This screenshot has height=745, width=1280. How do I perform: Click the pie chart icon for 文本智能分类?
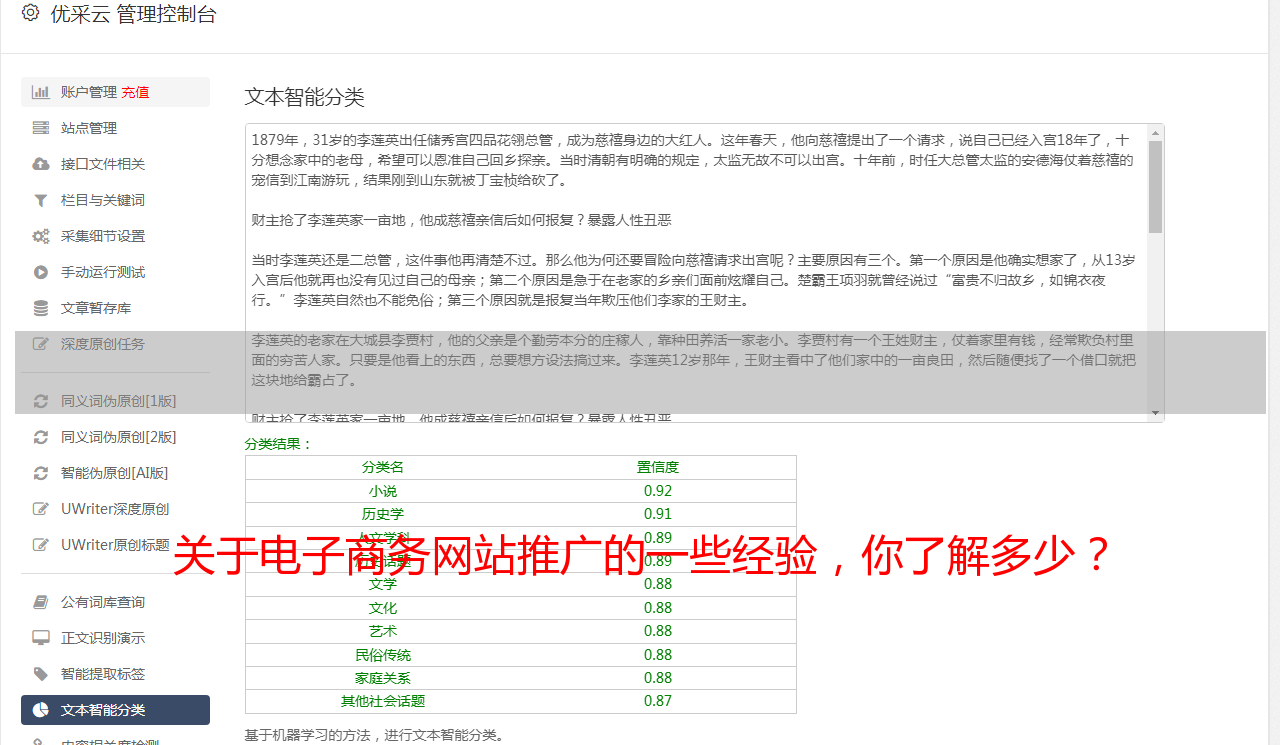click(41, 710)
